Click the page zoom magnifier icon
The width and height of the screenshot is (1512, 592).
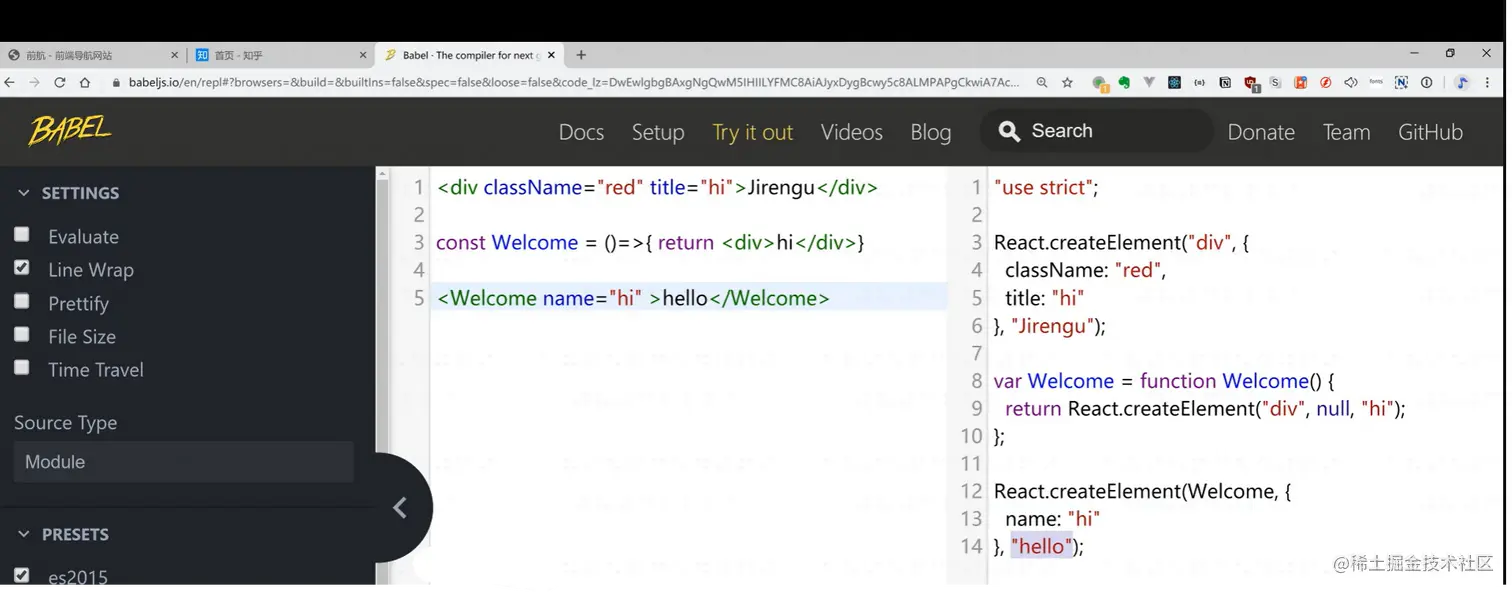pos(1042,83)
